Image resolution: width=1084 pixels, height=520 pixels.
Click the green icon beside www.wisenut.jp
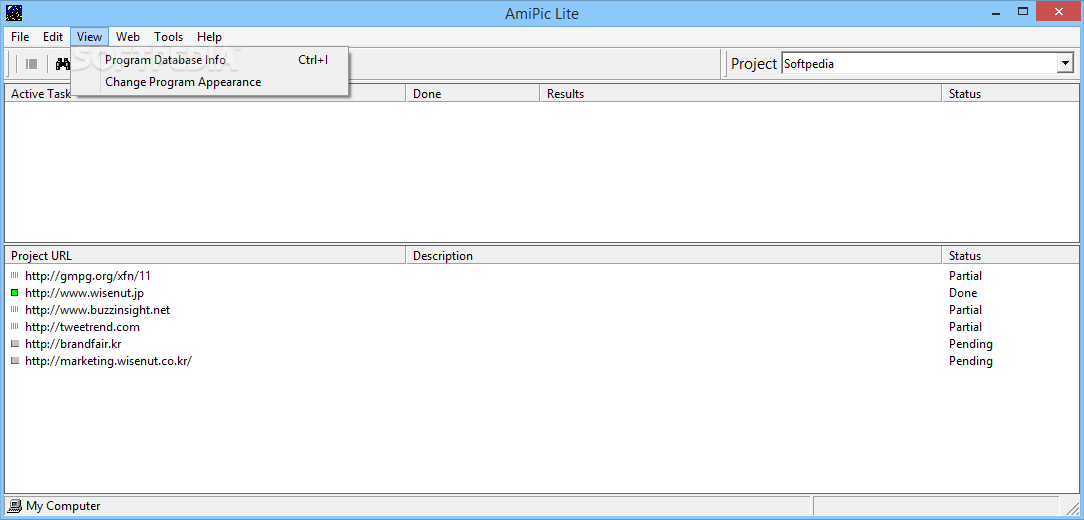[15, 292]
